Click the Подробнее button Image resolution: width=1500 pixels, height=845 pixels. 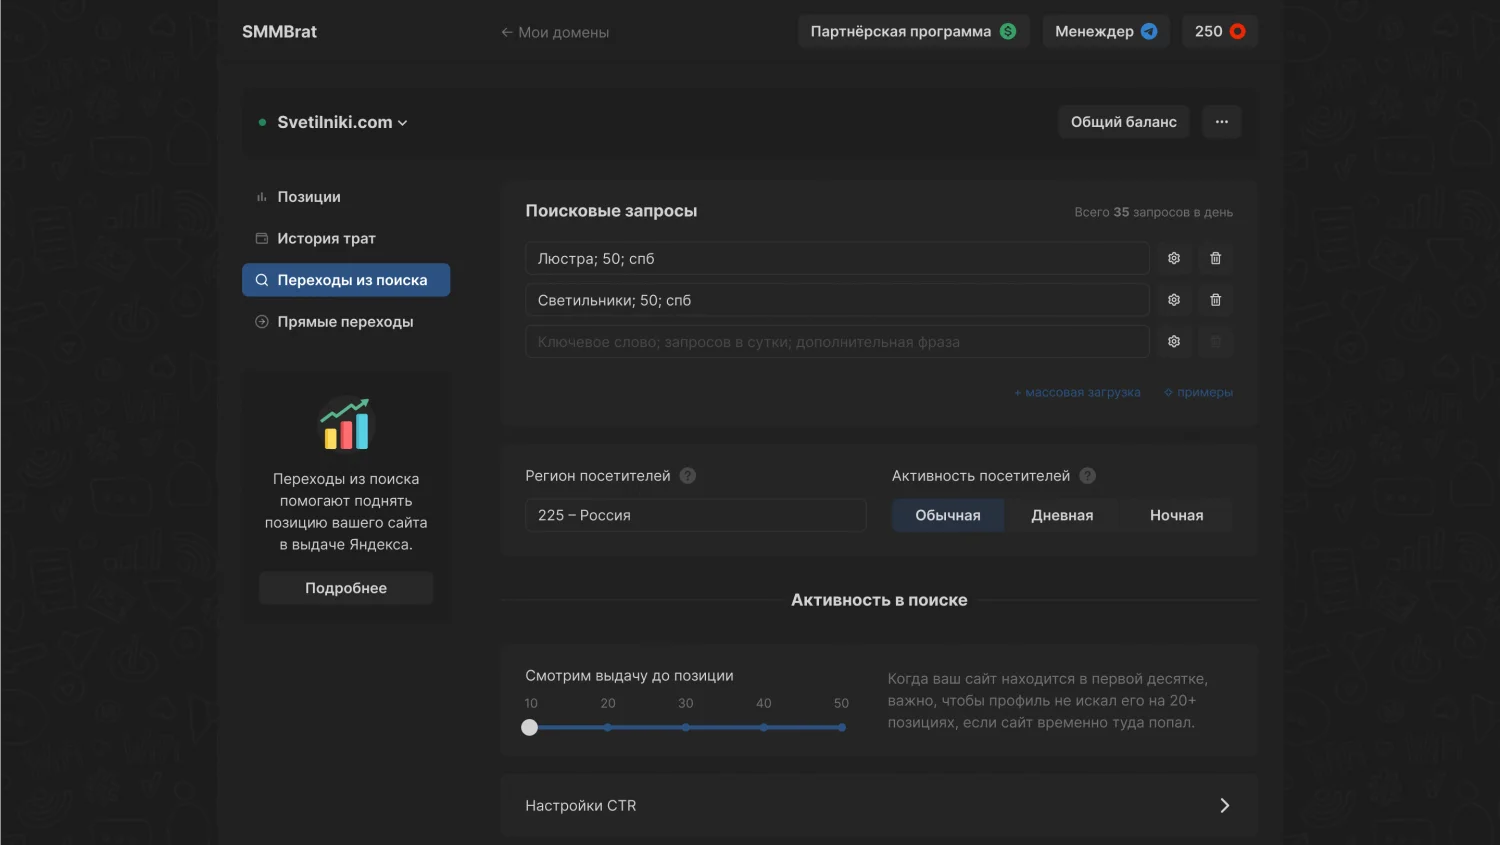346,588
